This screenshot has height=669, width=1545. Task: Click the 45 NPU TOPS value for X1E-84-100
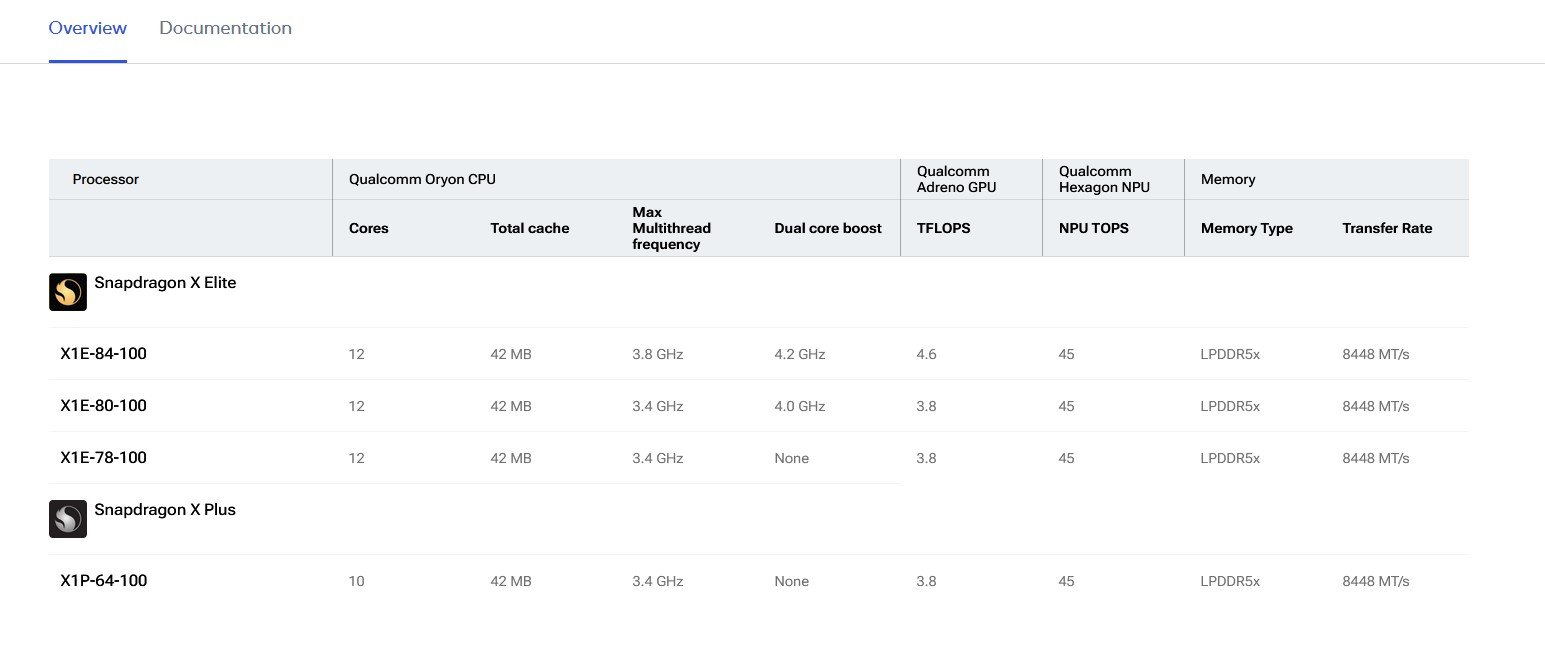(1067, 354)
